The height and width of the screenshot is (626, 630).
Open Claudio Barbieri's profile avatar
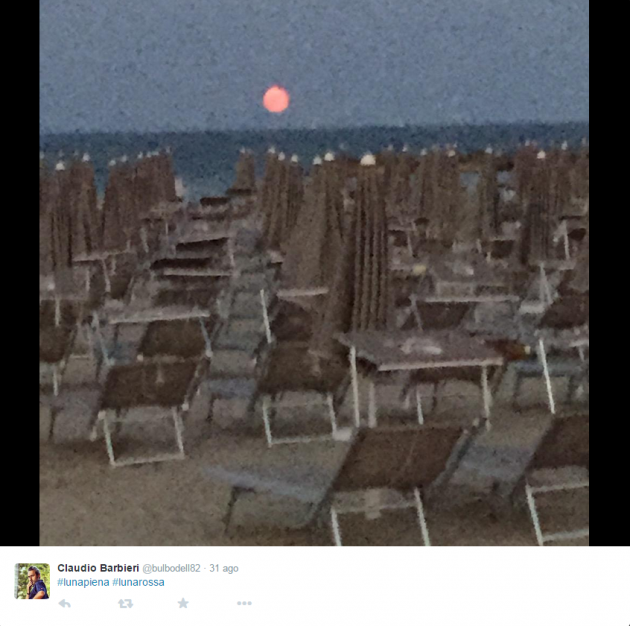pyautogui.click(x=32, y=581)
